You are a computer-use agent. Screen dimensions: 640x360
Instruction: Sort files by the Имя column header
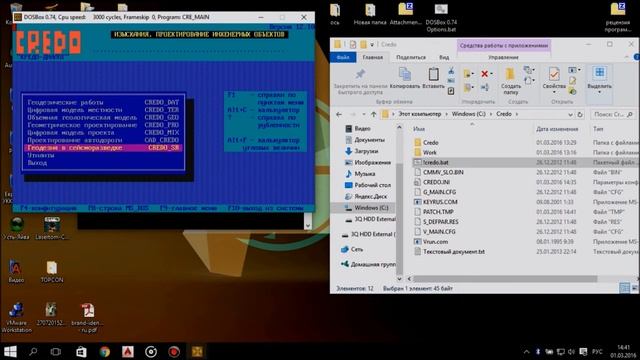(x=419, y=129)
